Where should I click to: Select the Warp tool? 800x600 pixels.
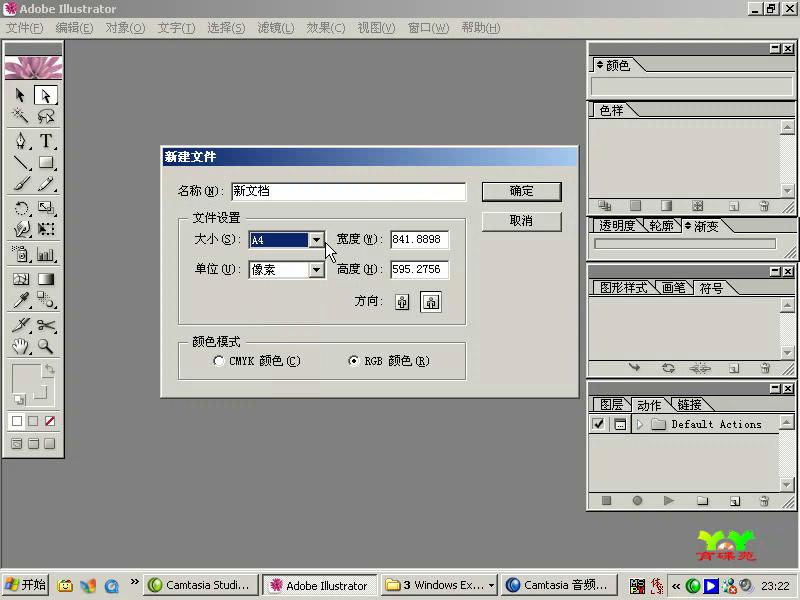click(20, 229)
